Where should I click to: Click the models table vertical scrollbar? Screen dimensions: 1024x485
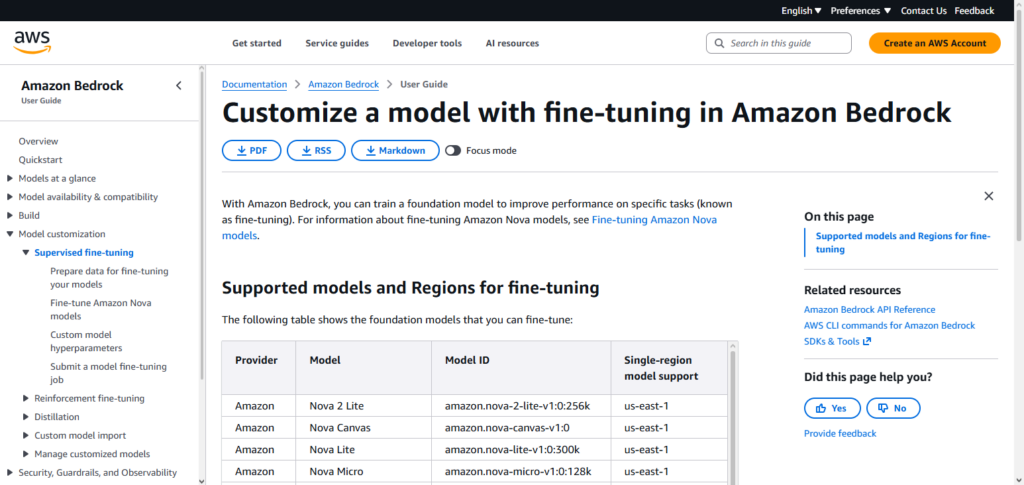pyautogui.click(x=733, y=418)
